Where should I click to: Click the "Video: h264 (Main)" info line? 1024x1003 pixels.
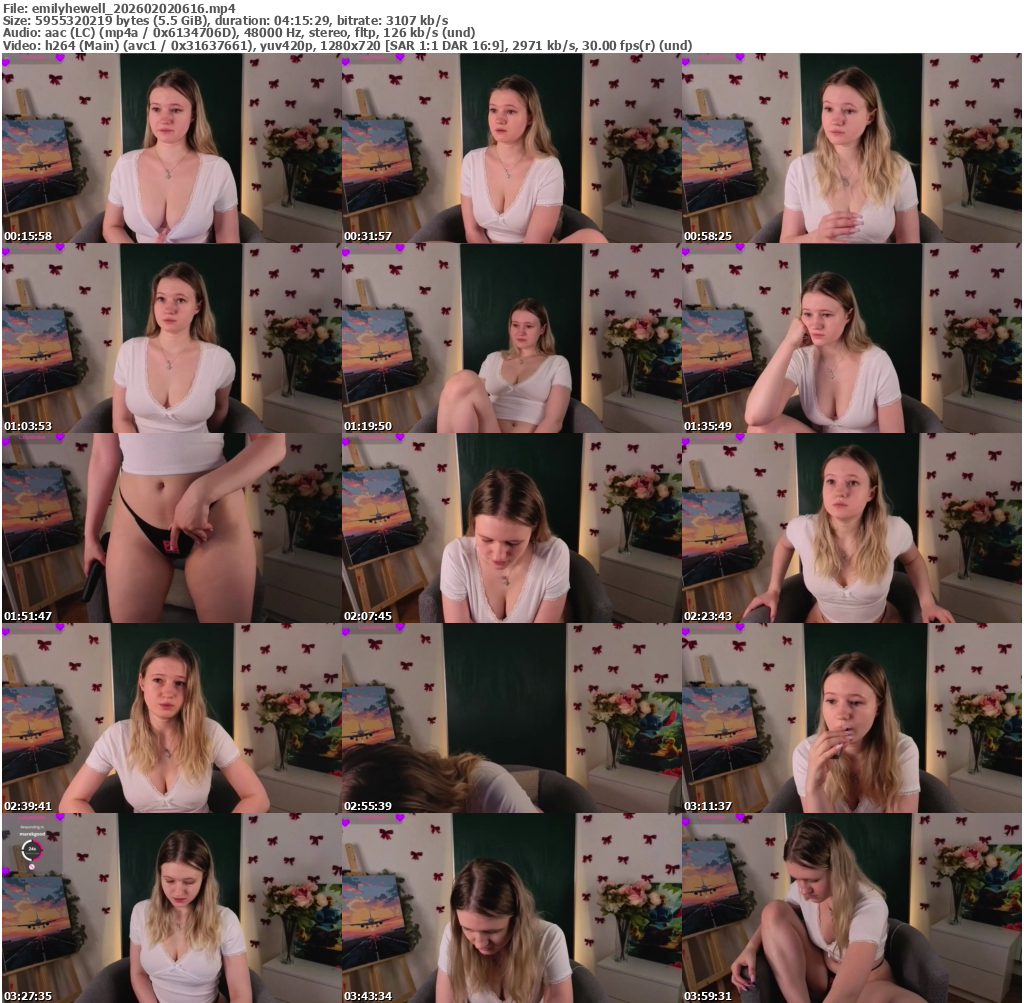347,45
